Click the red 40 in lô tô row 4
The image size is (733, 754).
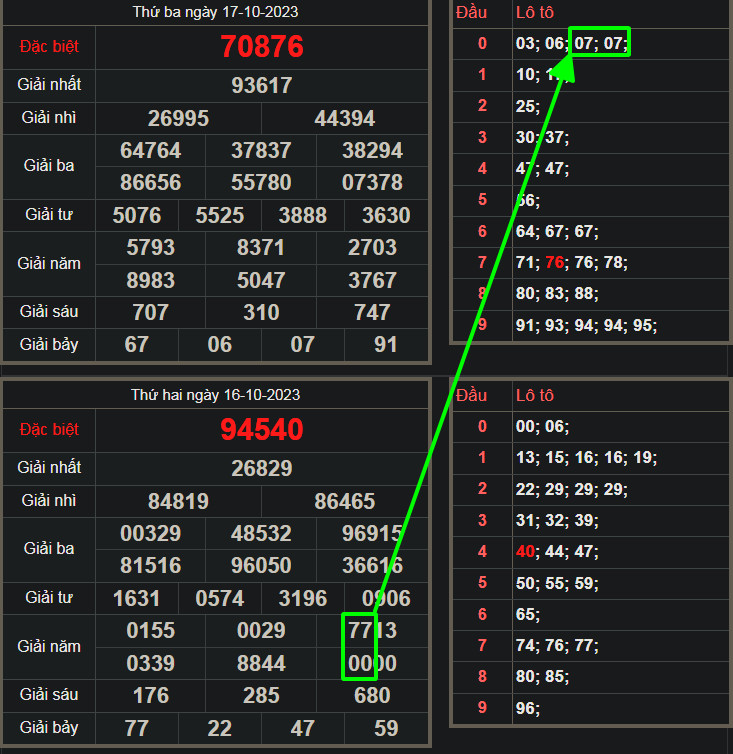[x=526, y=551]
